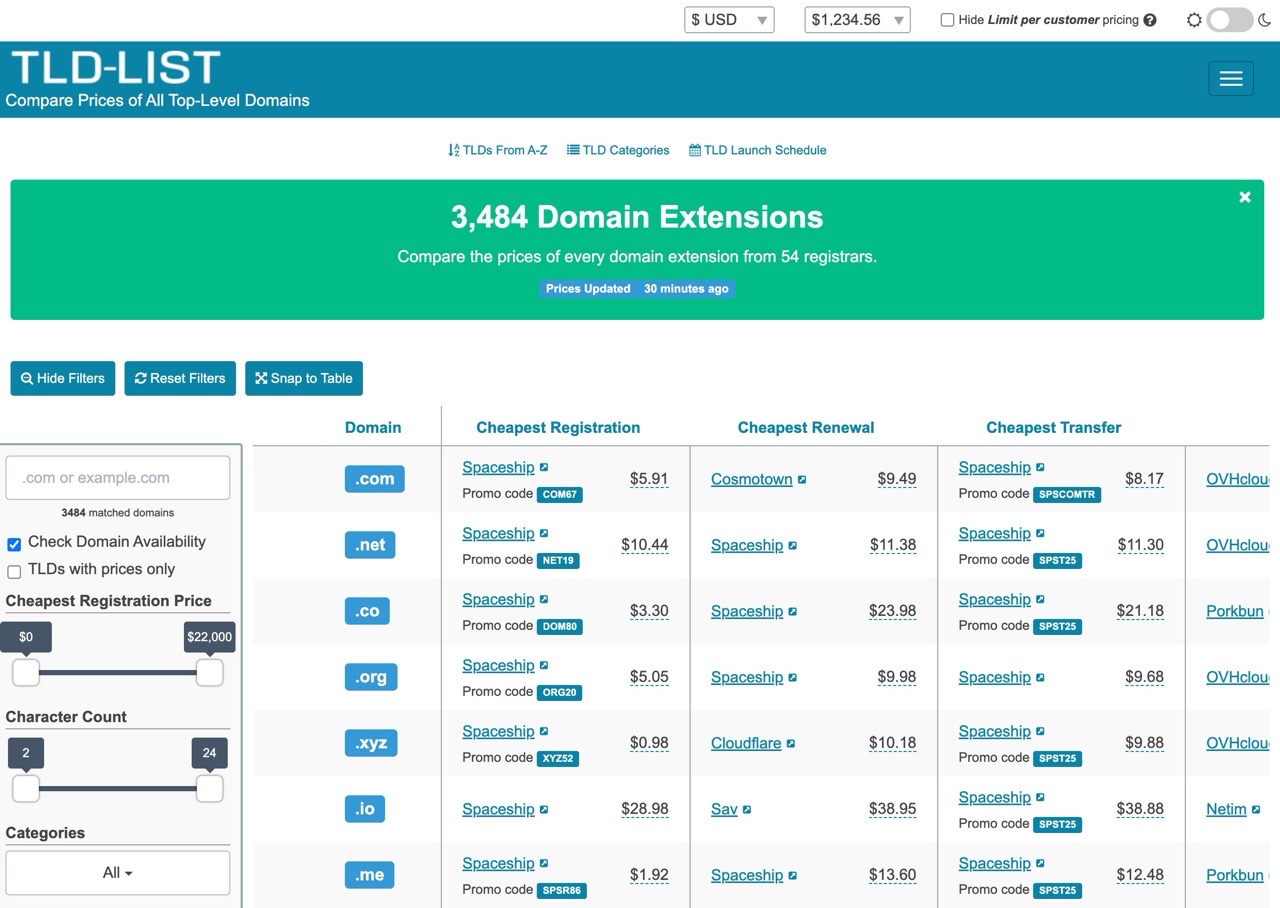Sort by Cheapest Renewal header
This screenshot has width=1280, height=908.
tap(806, 427)
